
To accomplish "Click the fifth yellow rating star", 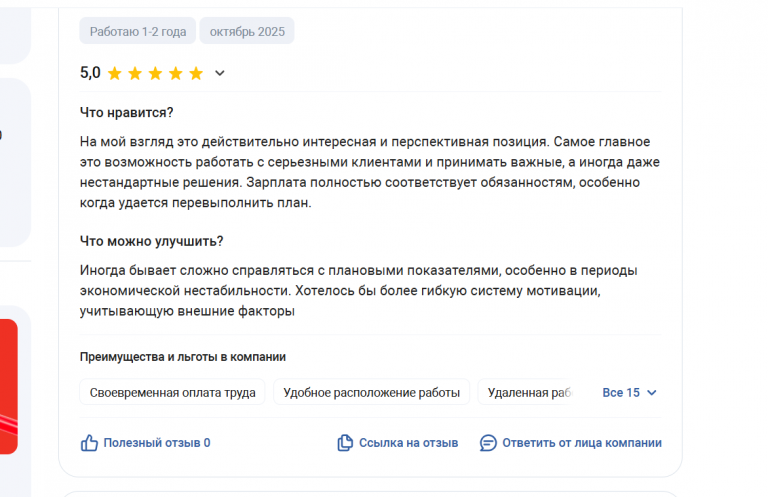I will click(x=196, y=73).
